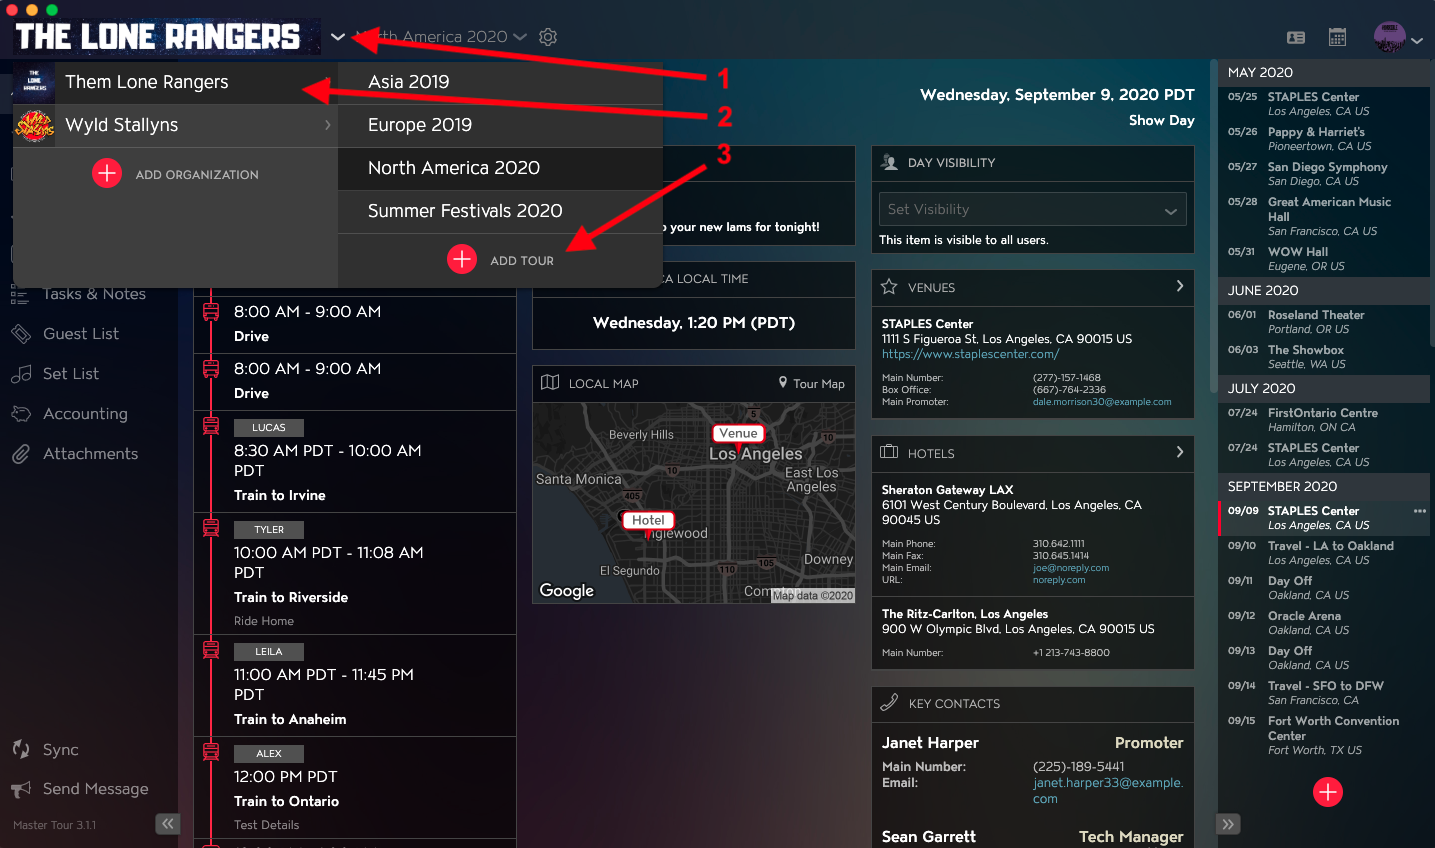Open the user avatar menu
This screenshot has width=1435, height=848.
pyautogui.click(x=1389, y=37)
